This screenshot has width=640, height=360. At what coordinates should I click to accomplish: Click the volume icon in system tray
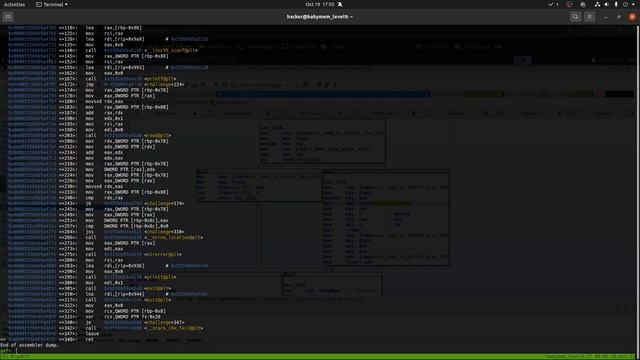coord(607,4)
